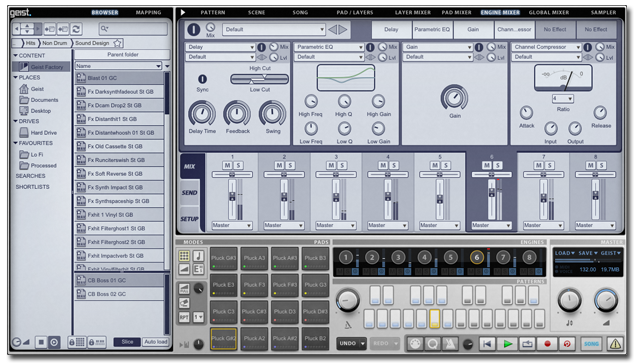The height and width of the screenshot is (363, 634).
Task: Toggle Parametric EQ power button
Action: point(370,47)
